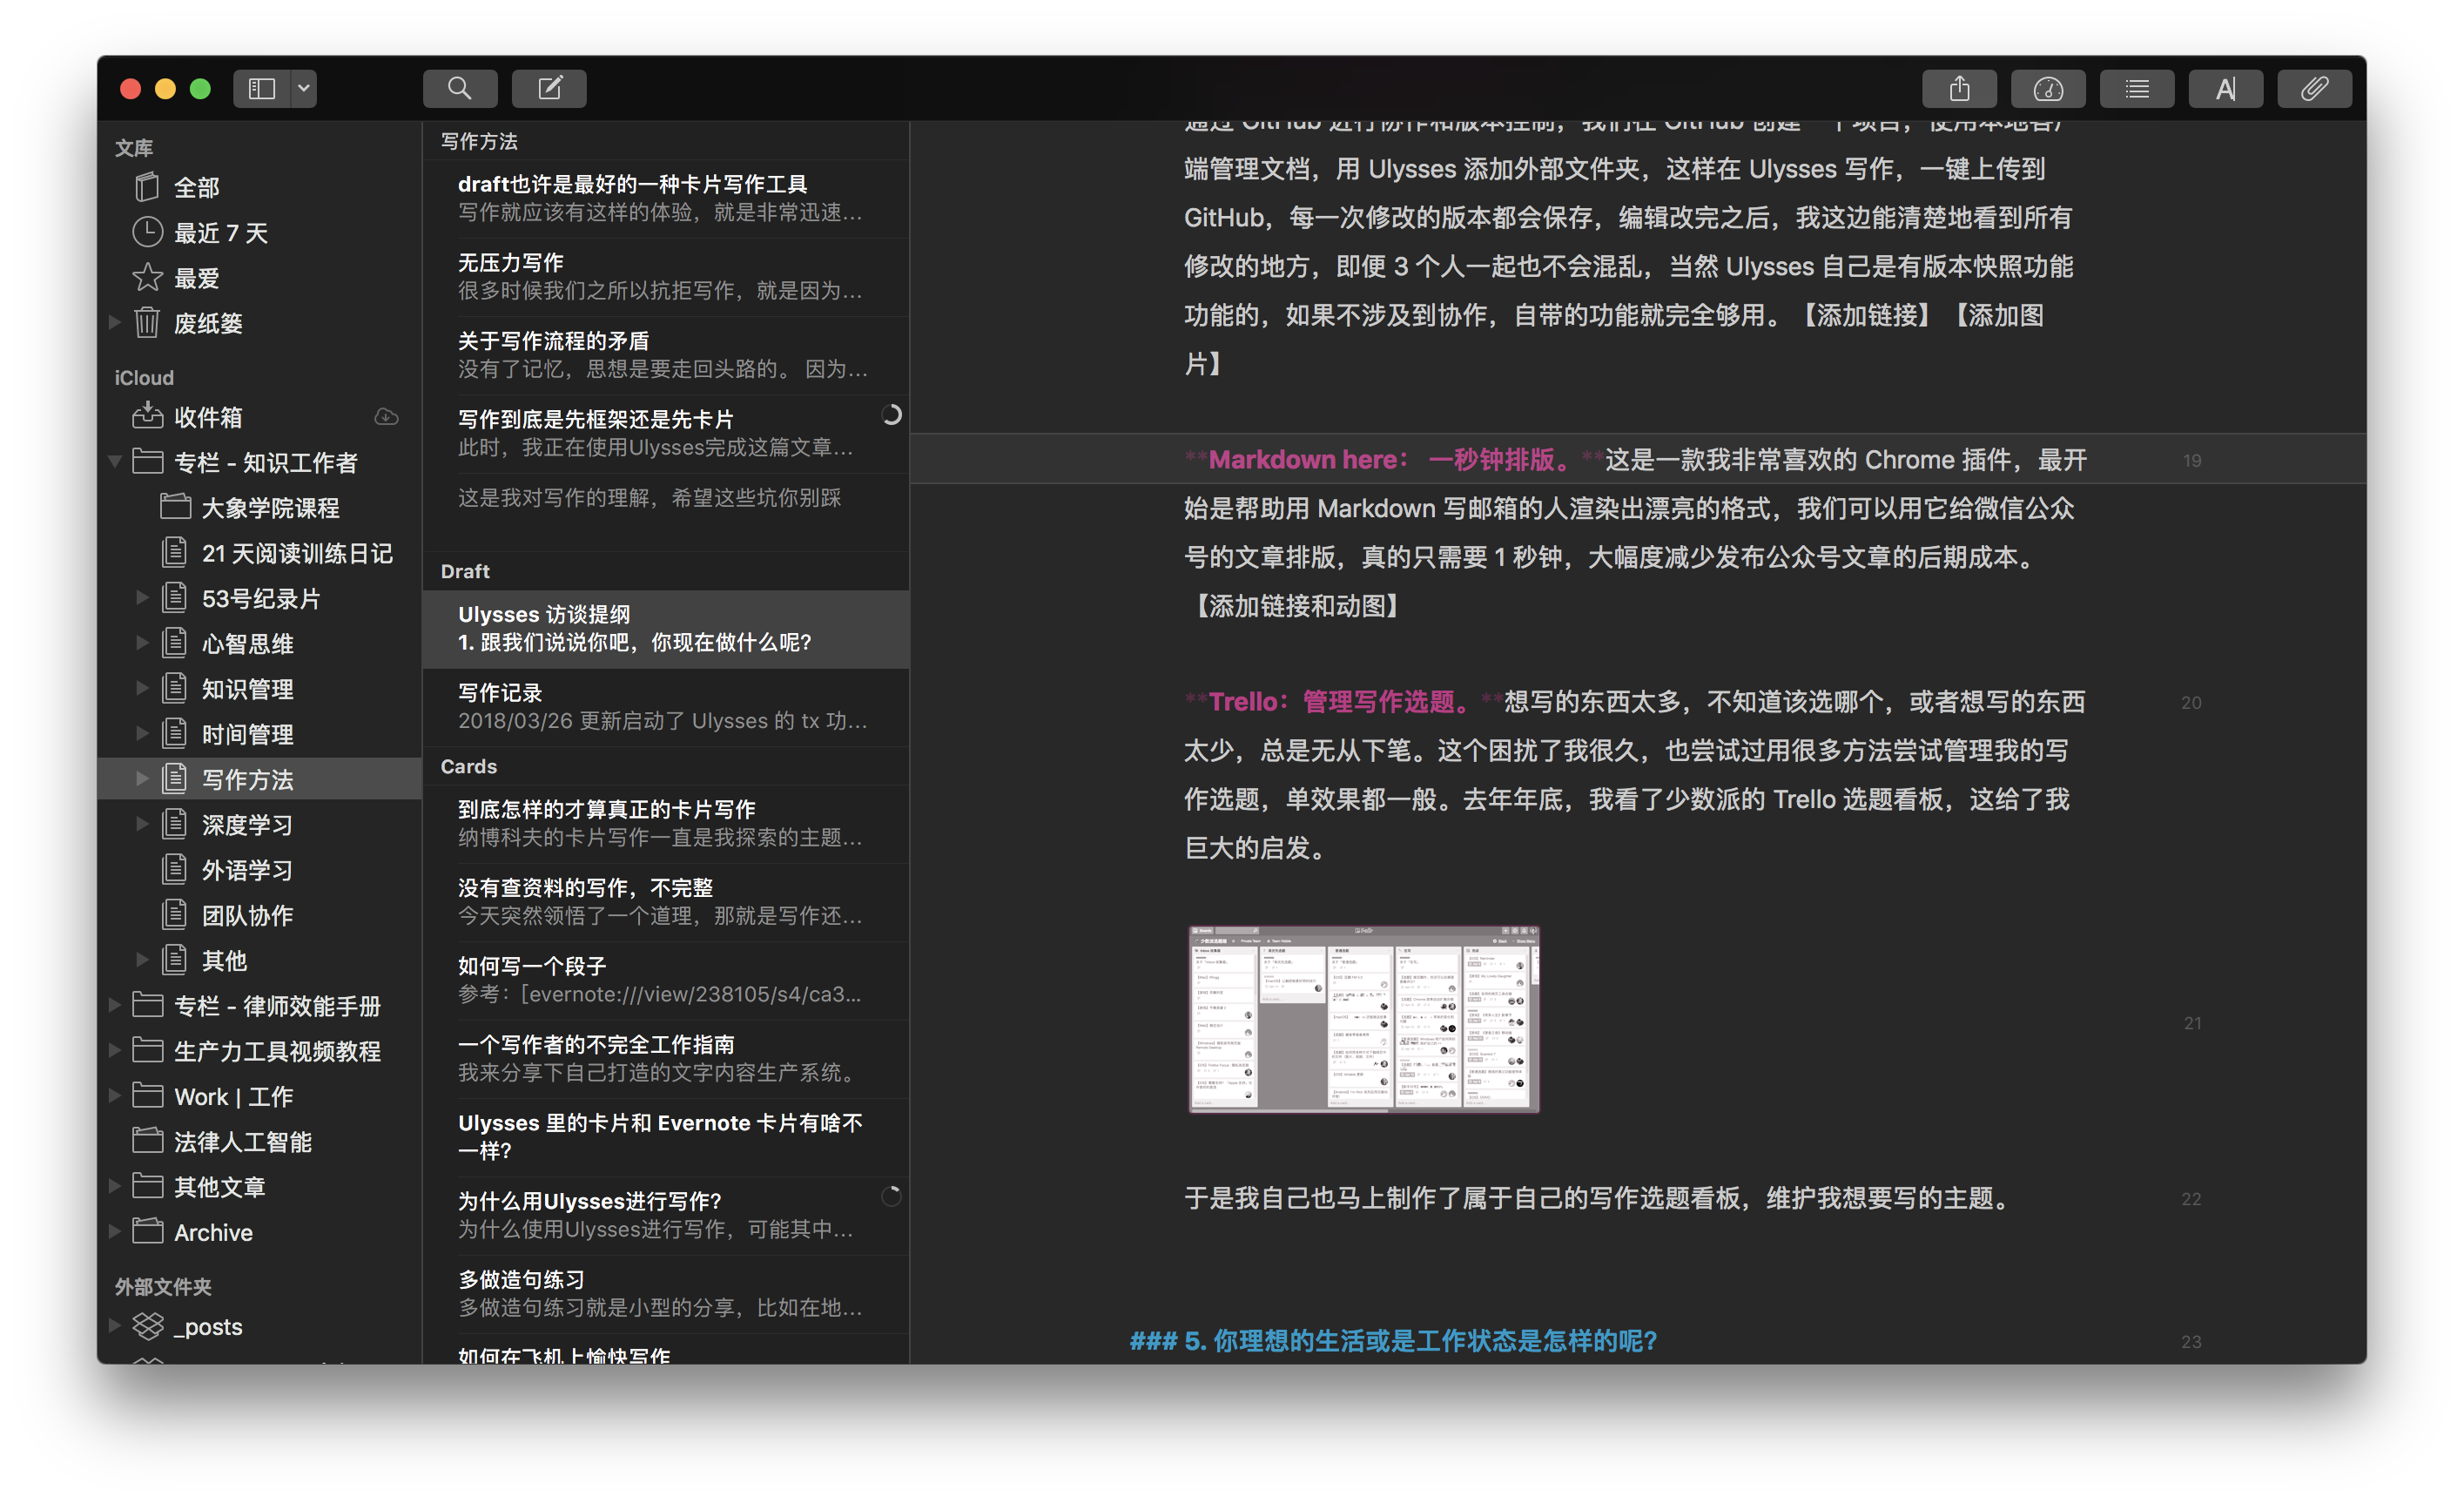Create a new sheet with compose icon
The width and height of the screenshot is (2464, 1503).
pyautogui.click(x=549, y=89)
